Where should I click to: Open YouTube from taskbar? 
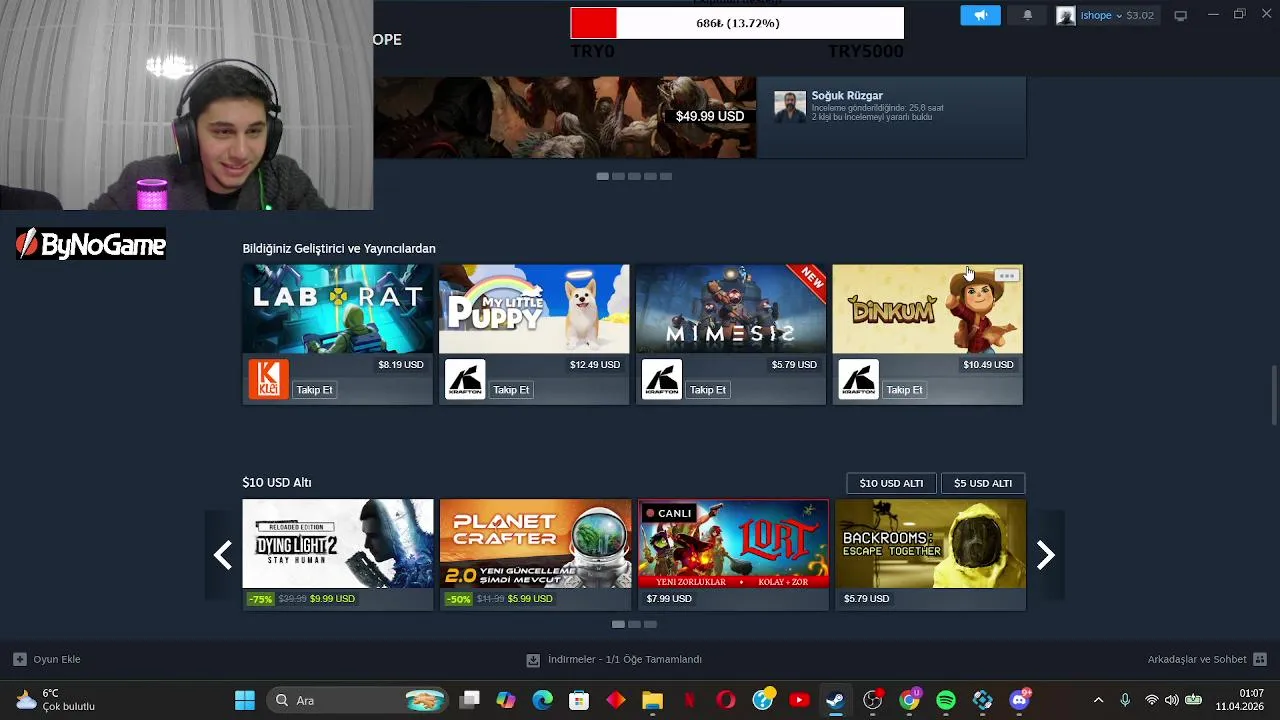[799, 700]
